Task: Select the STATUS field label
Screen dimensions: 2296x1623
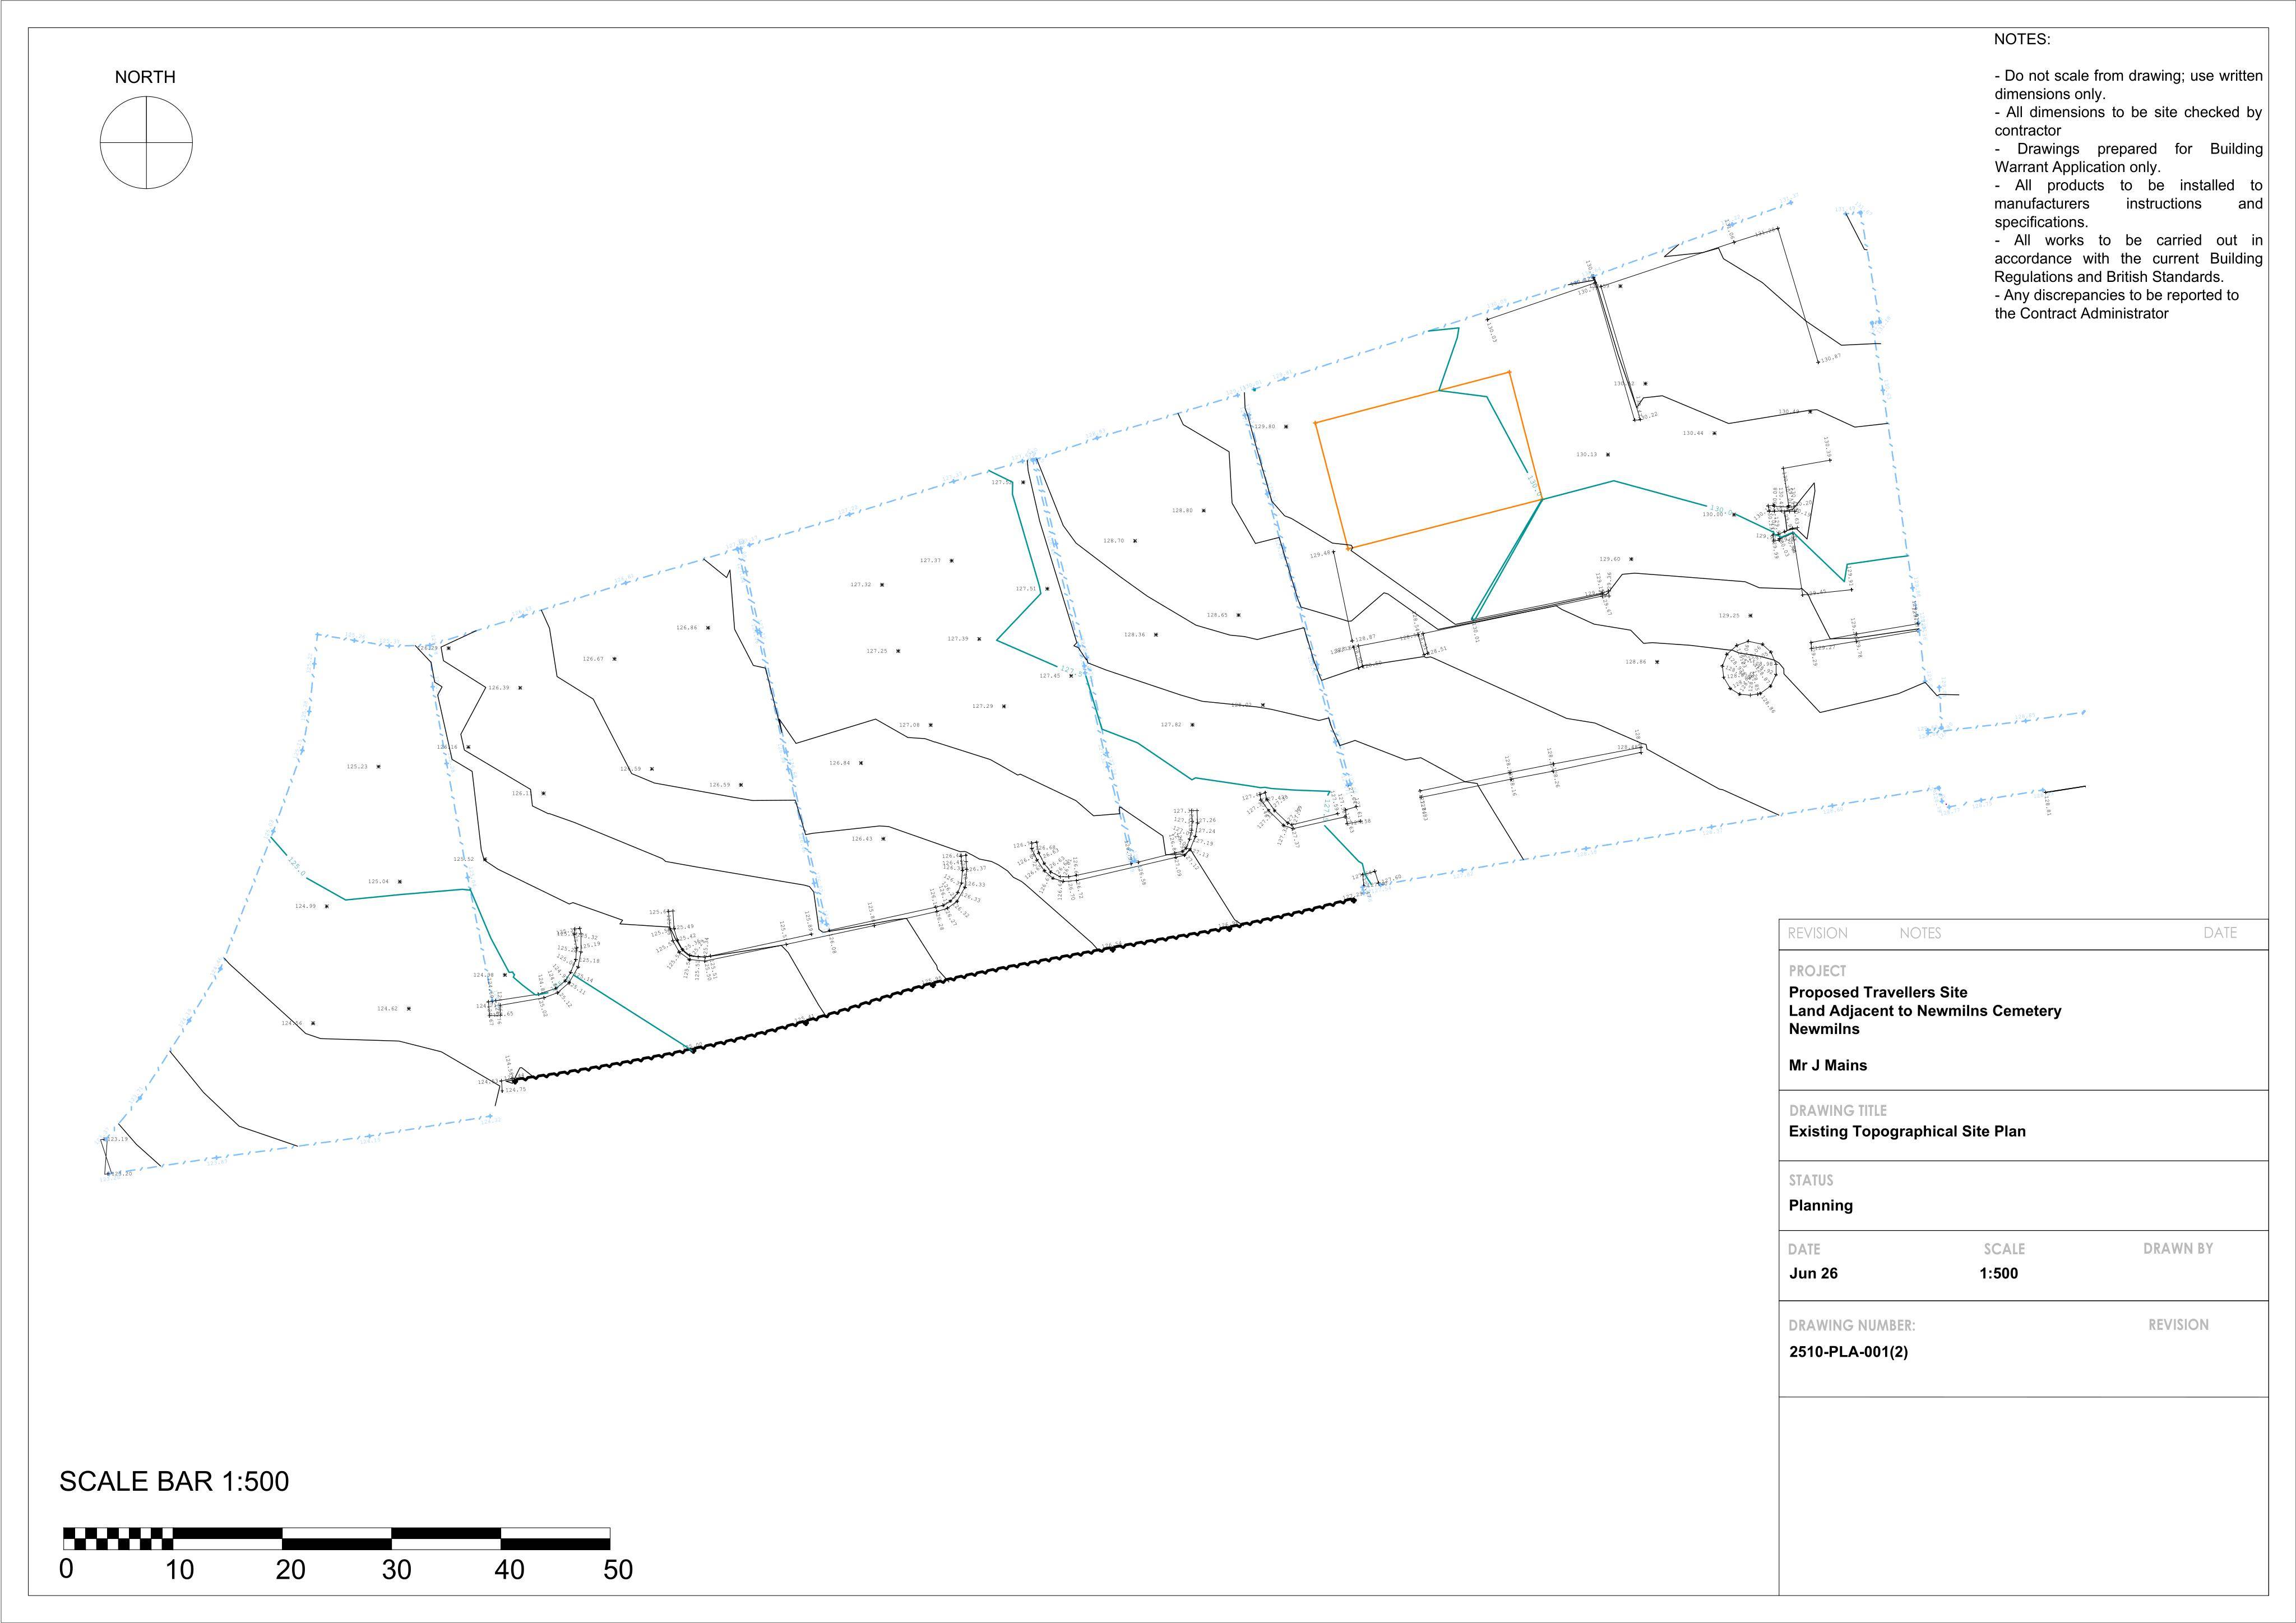Action: point(1811,1180)
